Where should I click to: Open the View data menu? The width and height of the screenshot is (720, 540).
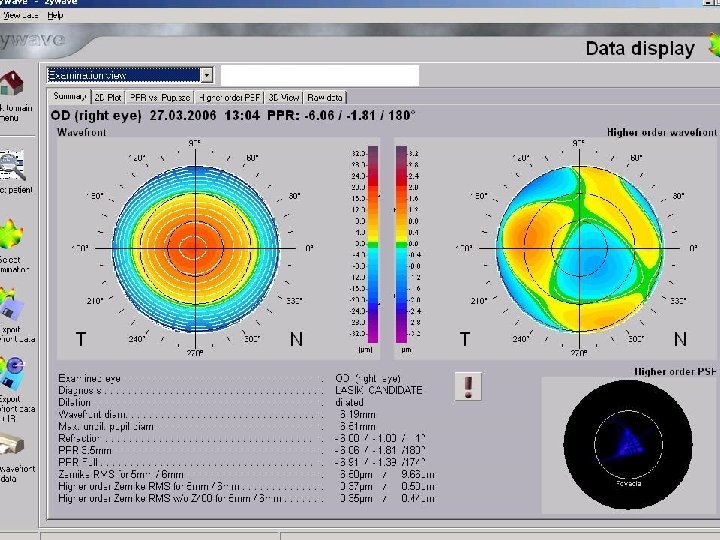point(19,15)
